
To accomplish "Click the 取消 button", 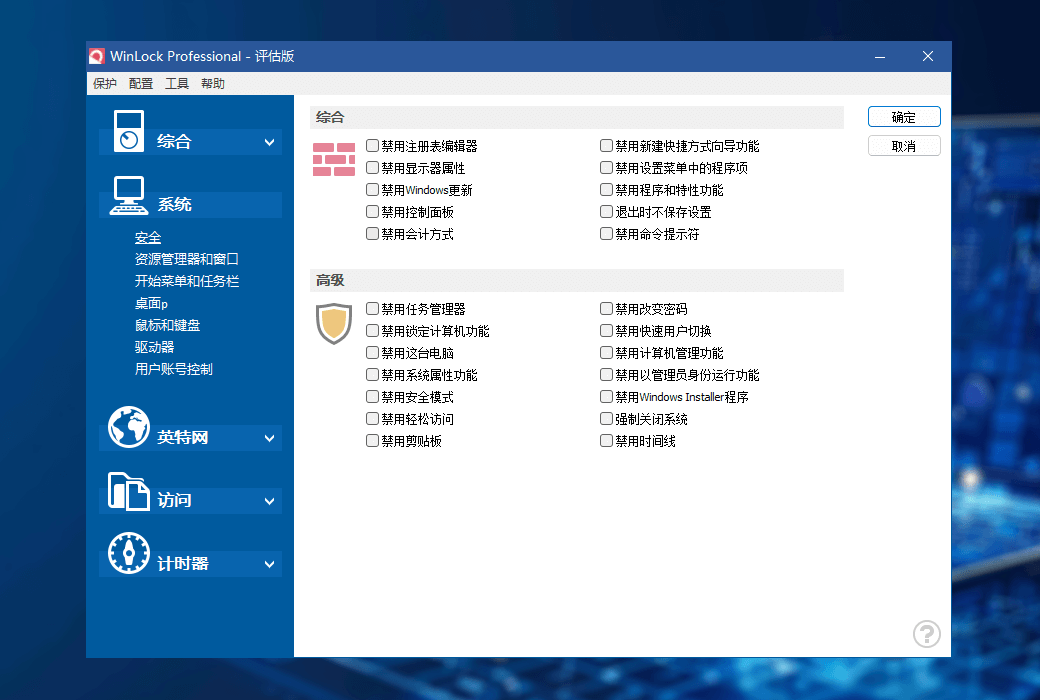I will click(903, 145).
